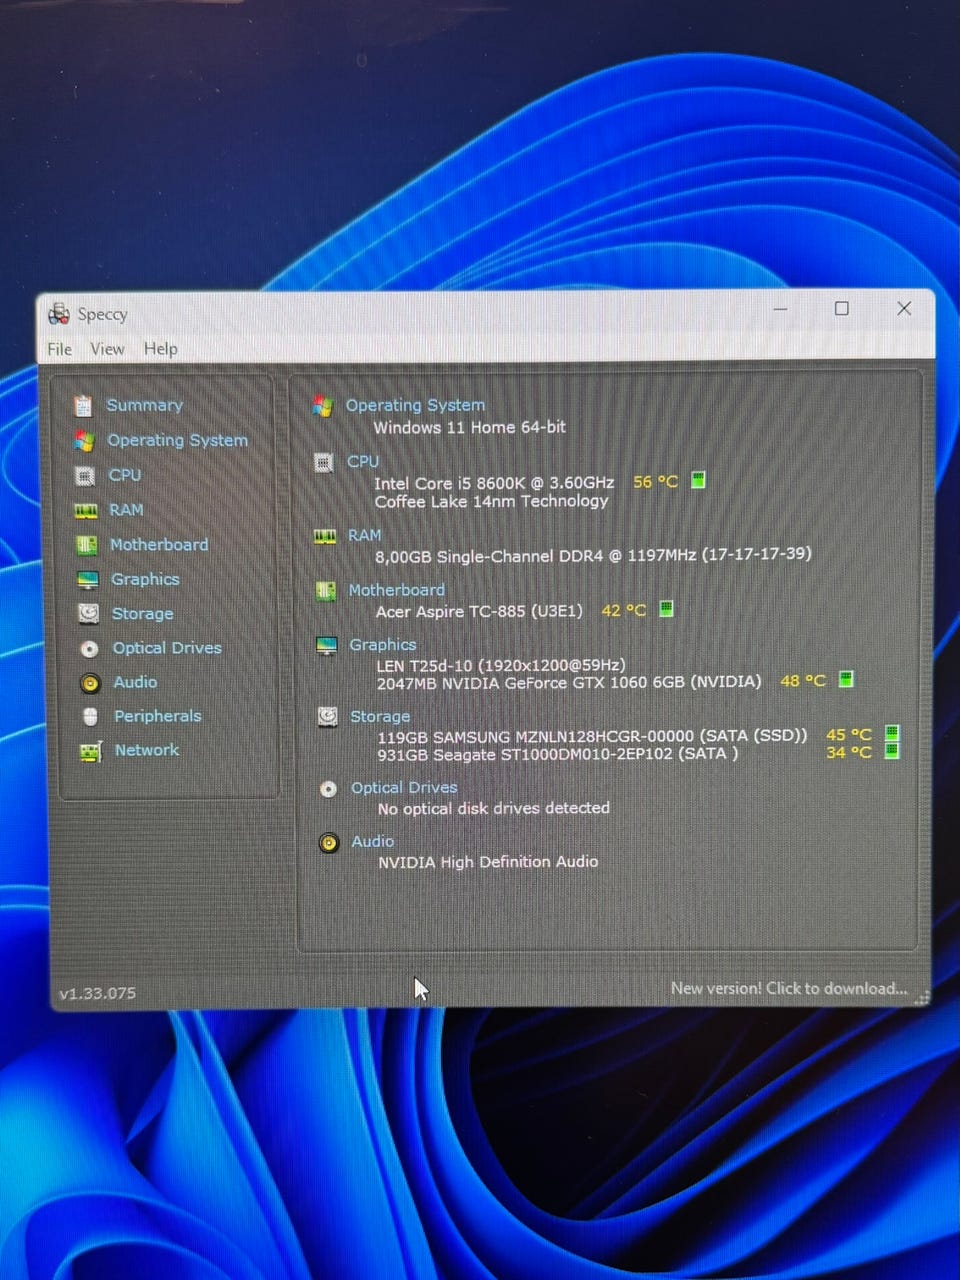Click the motherboard temperature 42 °C reading
960x1280 pixels.
tap(624, 610)
